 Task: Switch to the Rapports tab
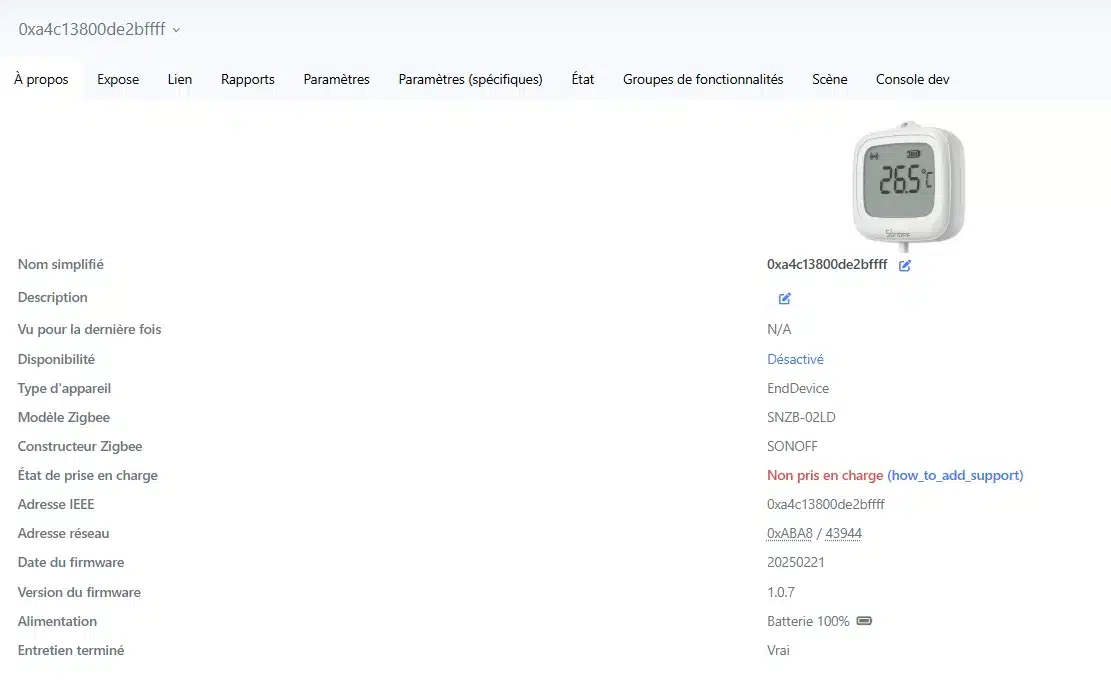click(x=247, y=79)
